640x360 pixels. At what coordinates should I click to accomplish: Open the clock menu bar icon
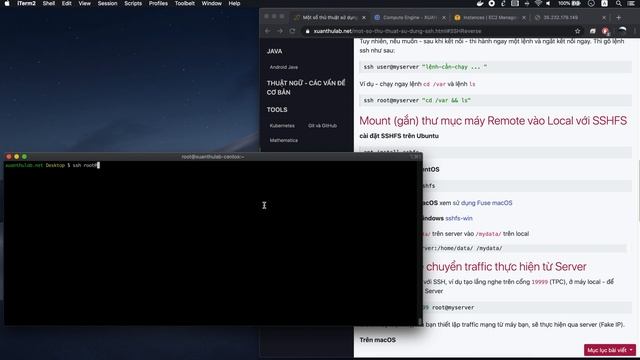pyautogui.click(x=591, y=4)
